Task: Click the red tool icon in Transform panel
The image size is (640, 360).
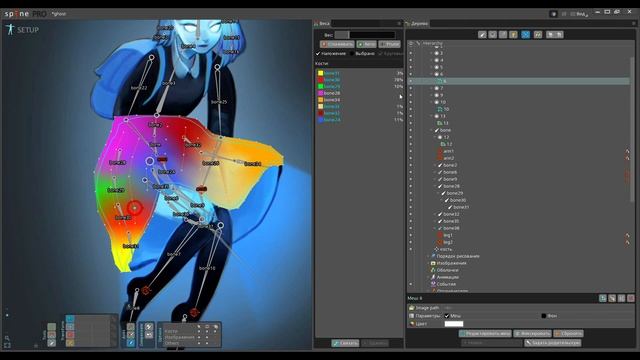Action: point(70,335)
